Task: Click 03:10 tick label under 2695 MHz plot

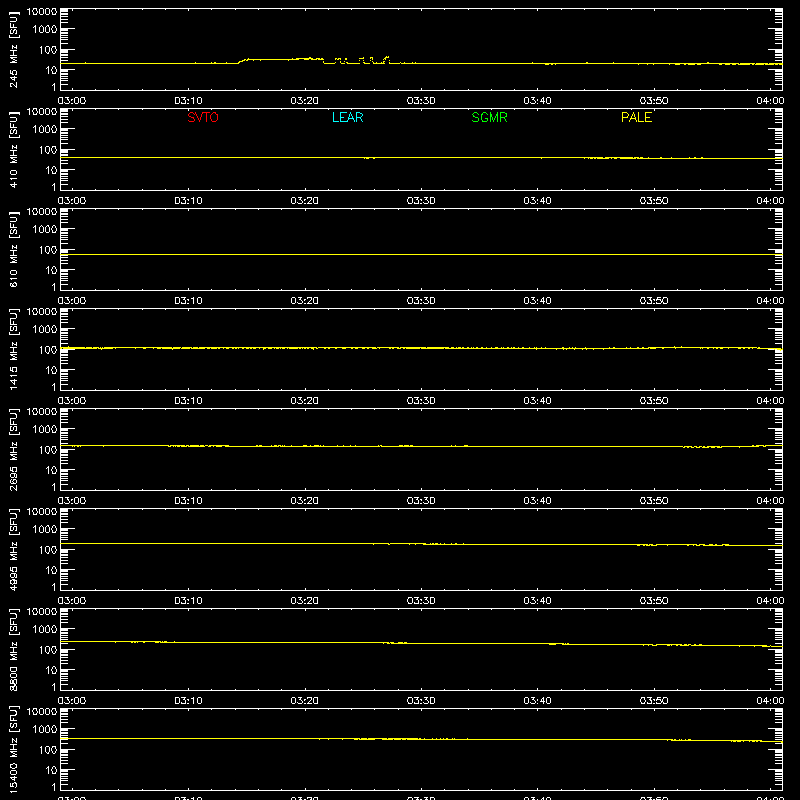Action: (x=188, y=501)
